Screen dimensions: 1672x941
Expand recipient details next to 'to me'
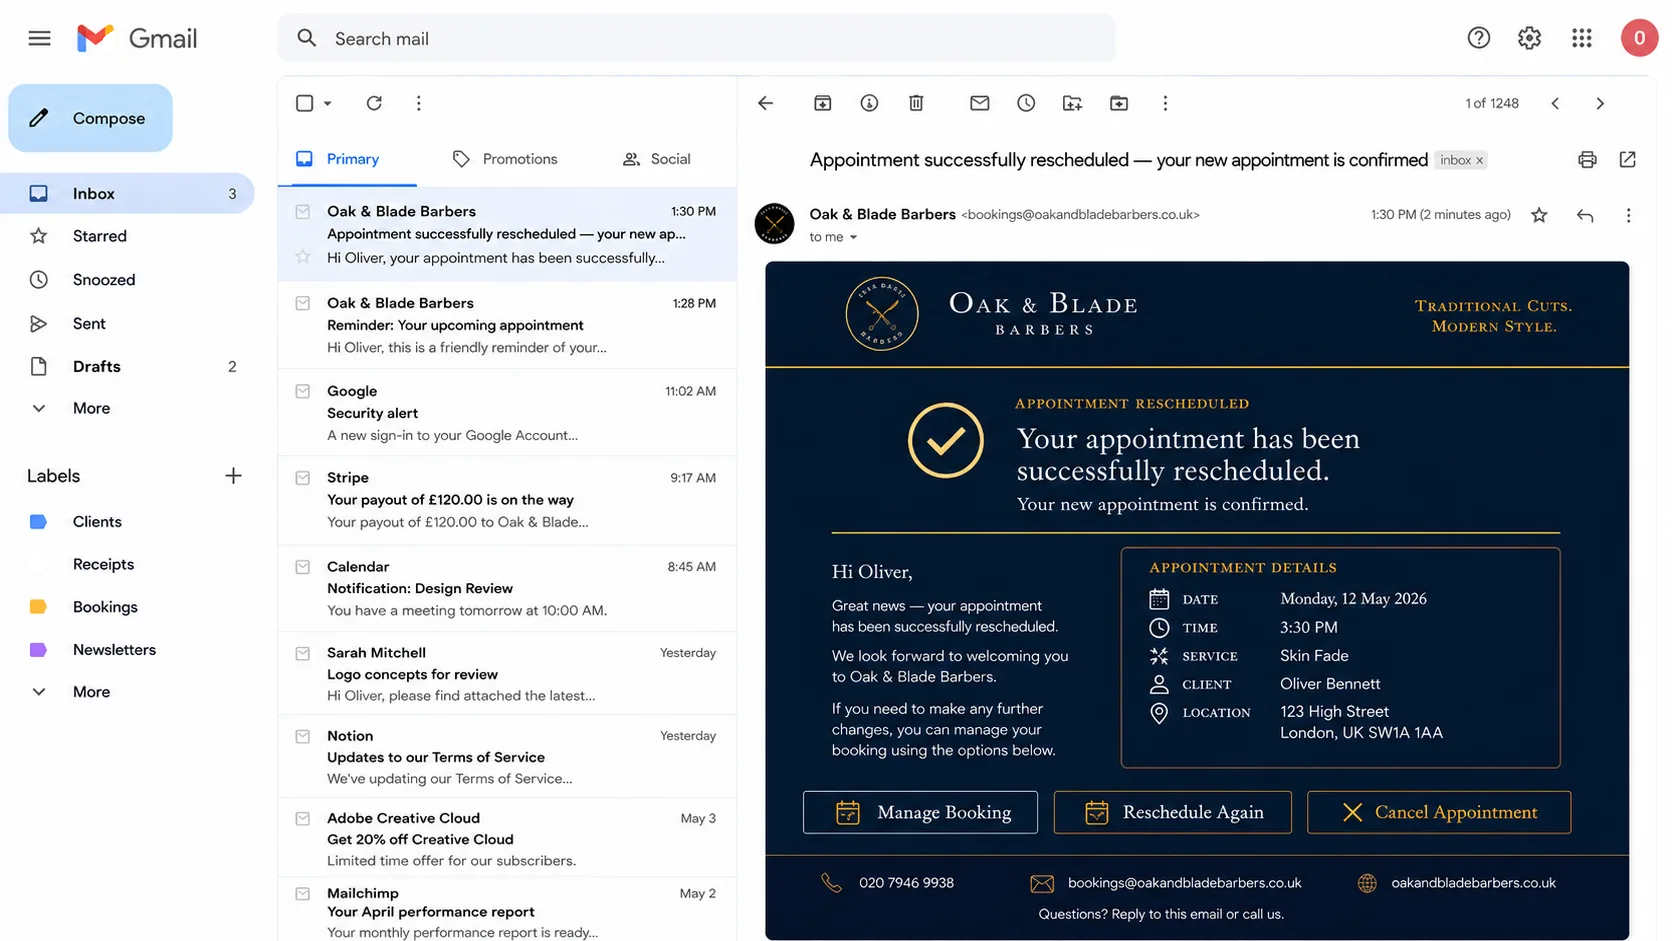click(853, 237)
